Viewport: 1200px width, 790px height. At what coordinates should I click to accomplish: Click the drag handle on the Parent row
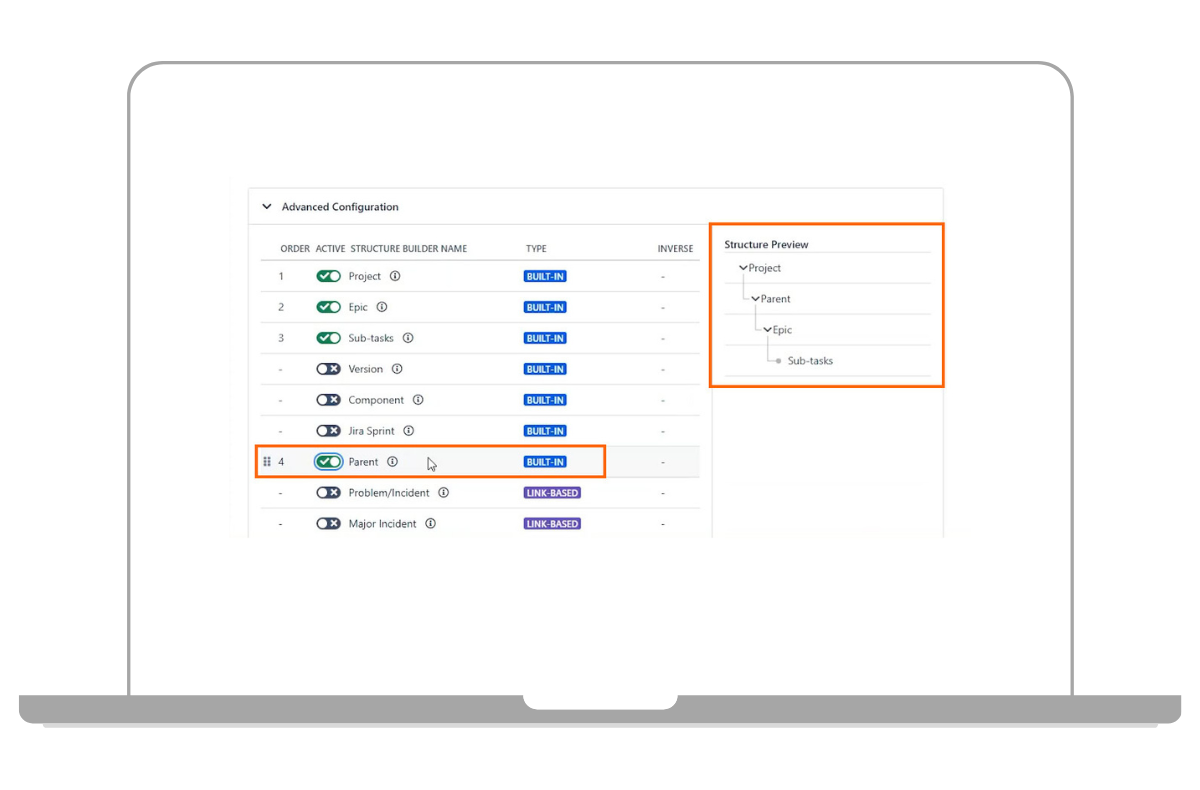pos(268,462)
